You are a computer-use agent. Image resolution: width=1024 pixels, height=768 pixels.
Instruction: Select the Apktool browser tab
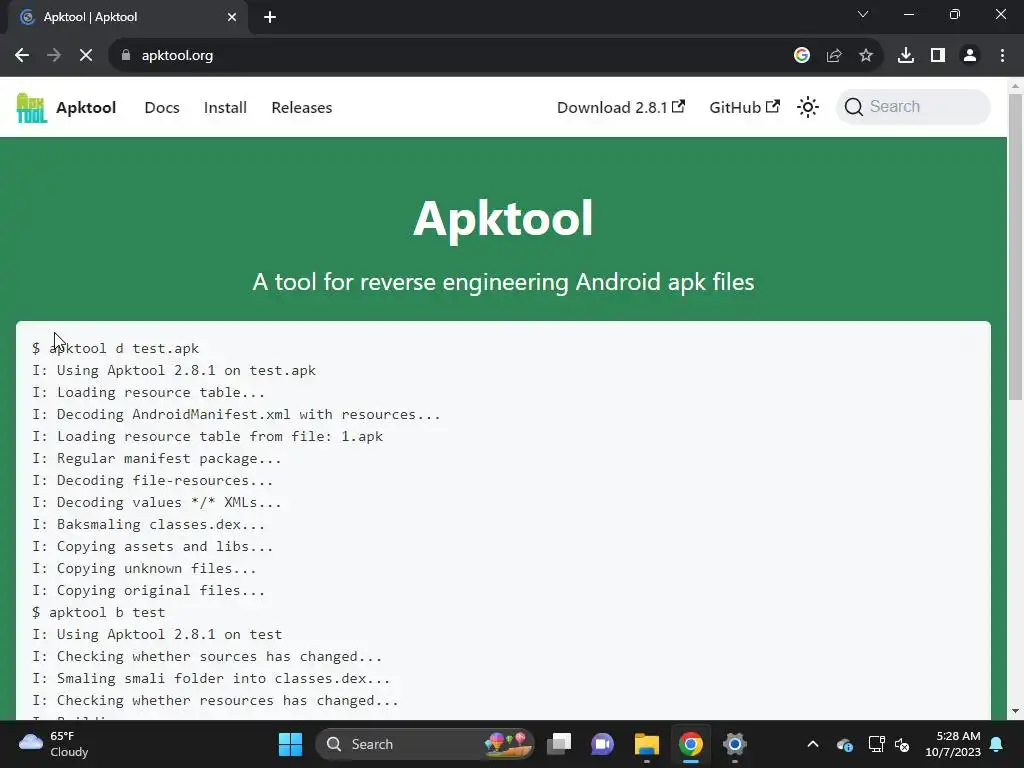point(127,17)
